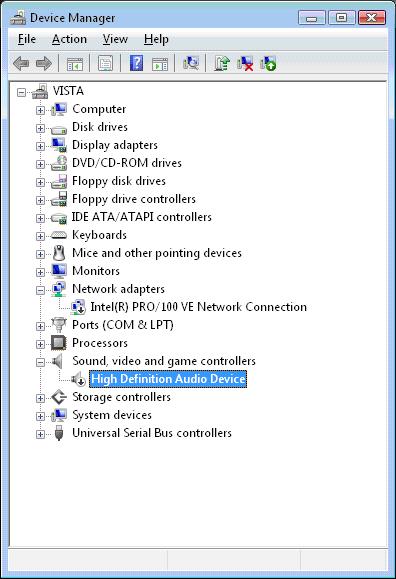Click the Enable device green arrow icon
This screenshot has height=579, width=396.
pos(268,64)
